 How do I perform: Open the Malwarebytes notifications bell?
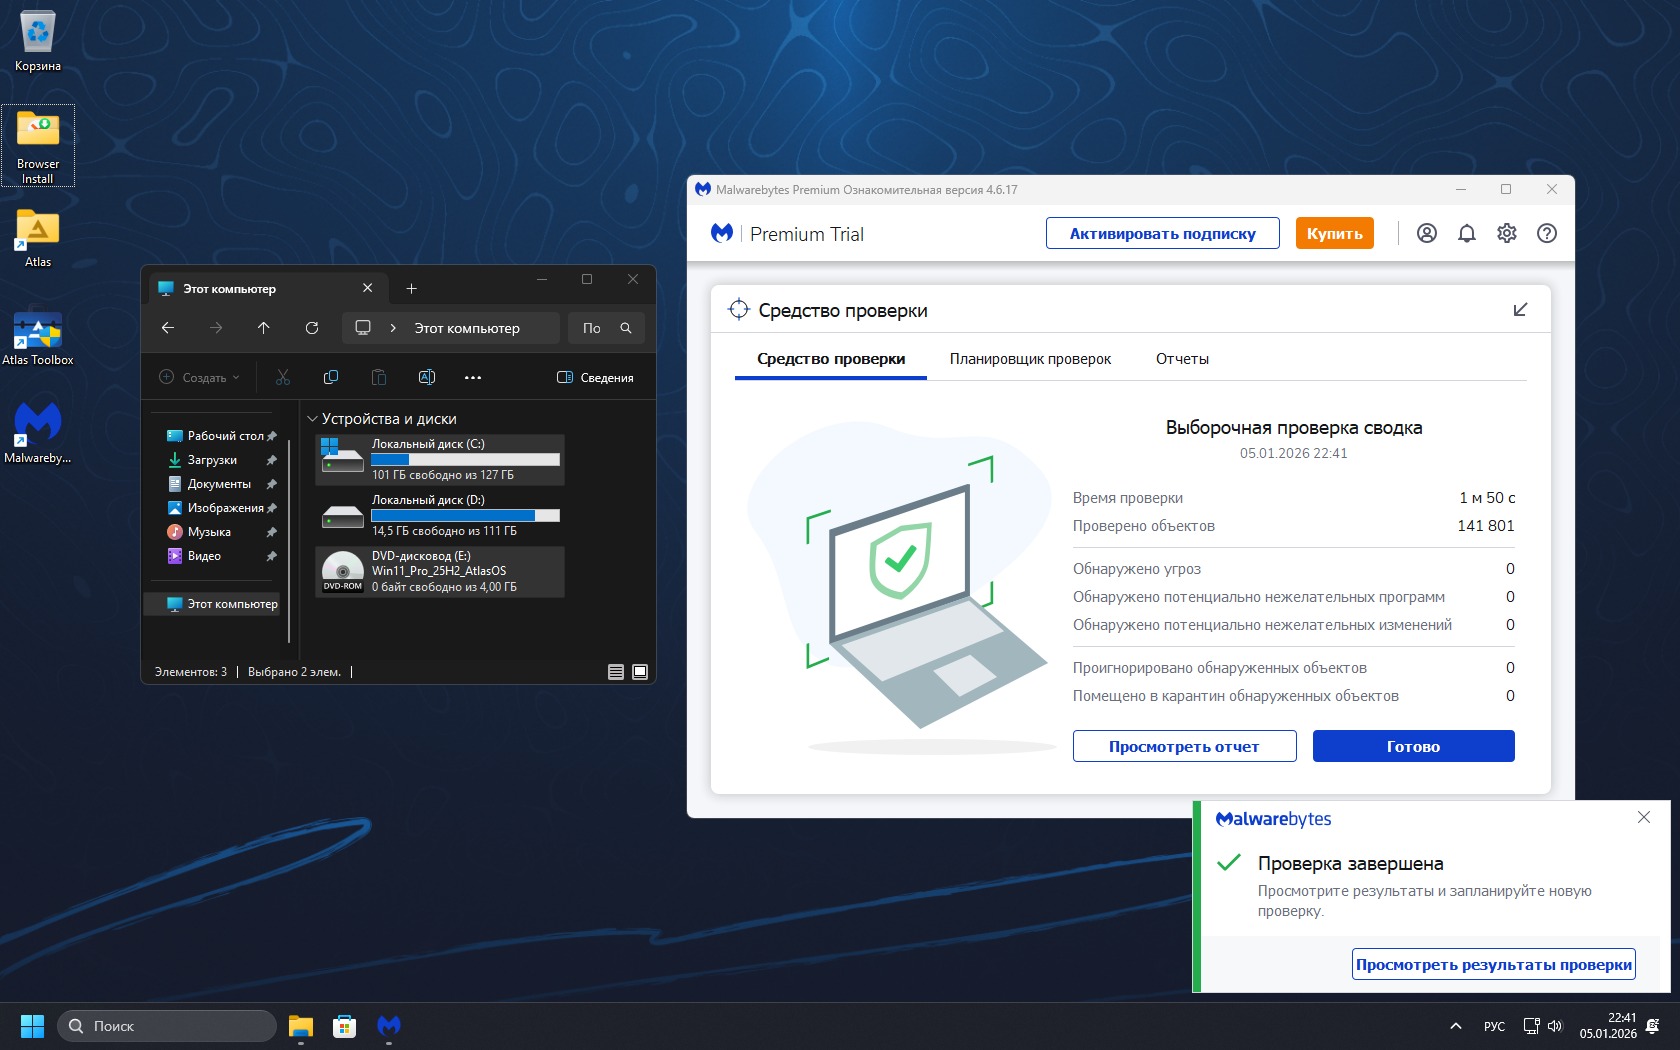point(1466,233)
